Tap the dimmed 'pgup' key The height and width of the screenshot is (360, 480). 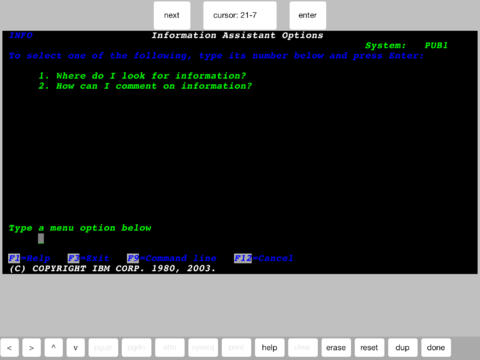tap(103, 348)
